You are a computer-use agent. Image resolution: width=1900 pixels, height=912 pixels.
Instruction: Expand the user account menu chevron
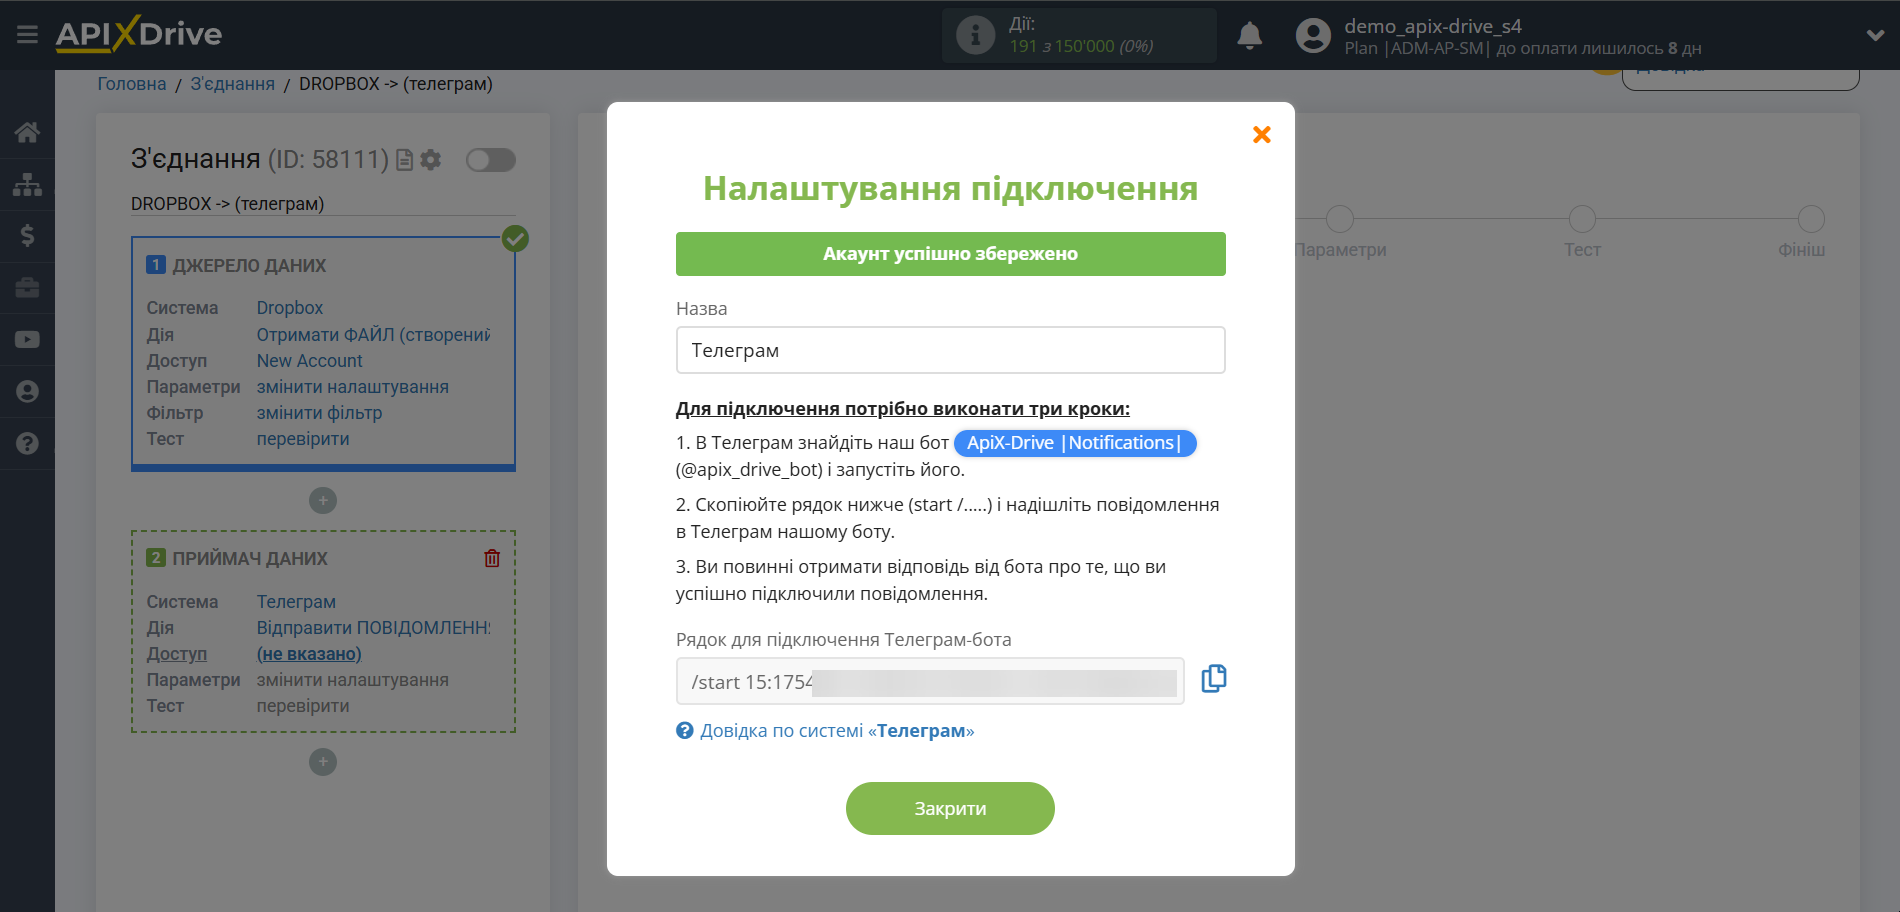pyautogui.click(x=1313, y=35)
